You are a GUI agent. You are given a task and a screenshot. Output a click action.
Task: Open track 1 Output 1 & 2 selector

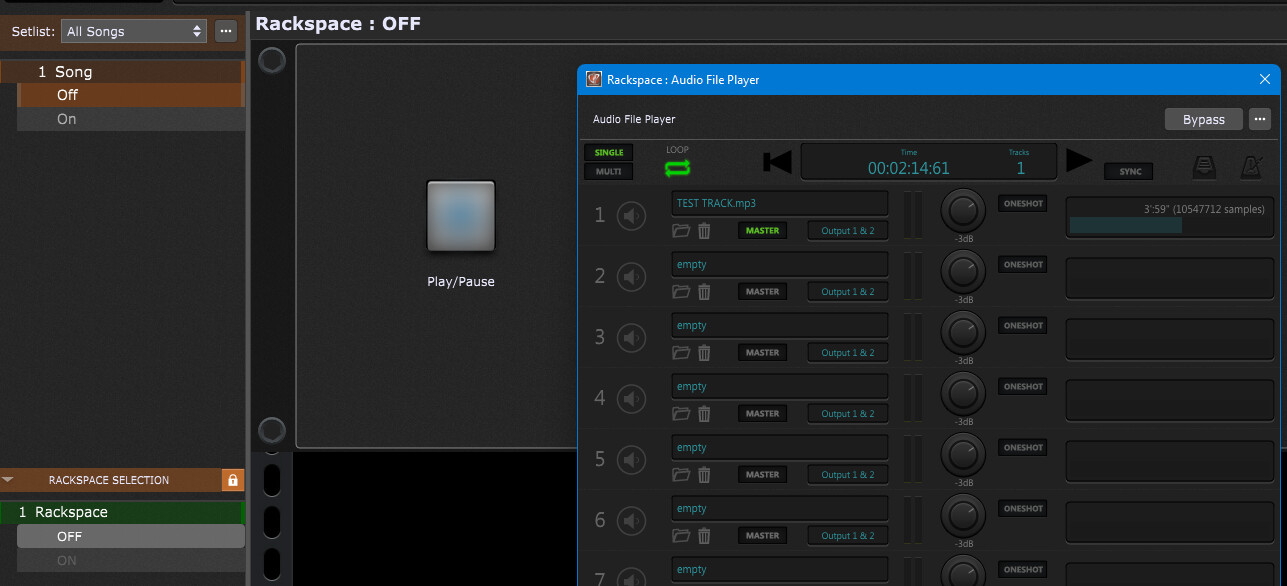click(847, 231)
